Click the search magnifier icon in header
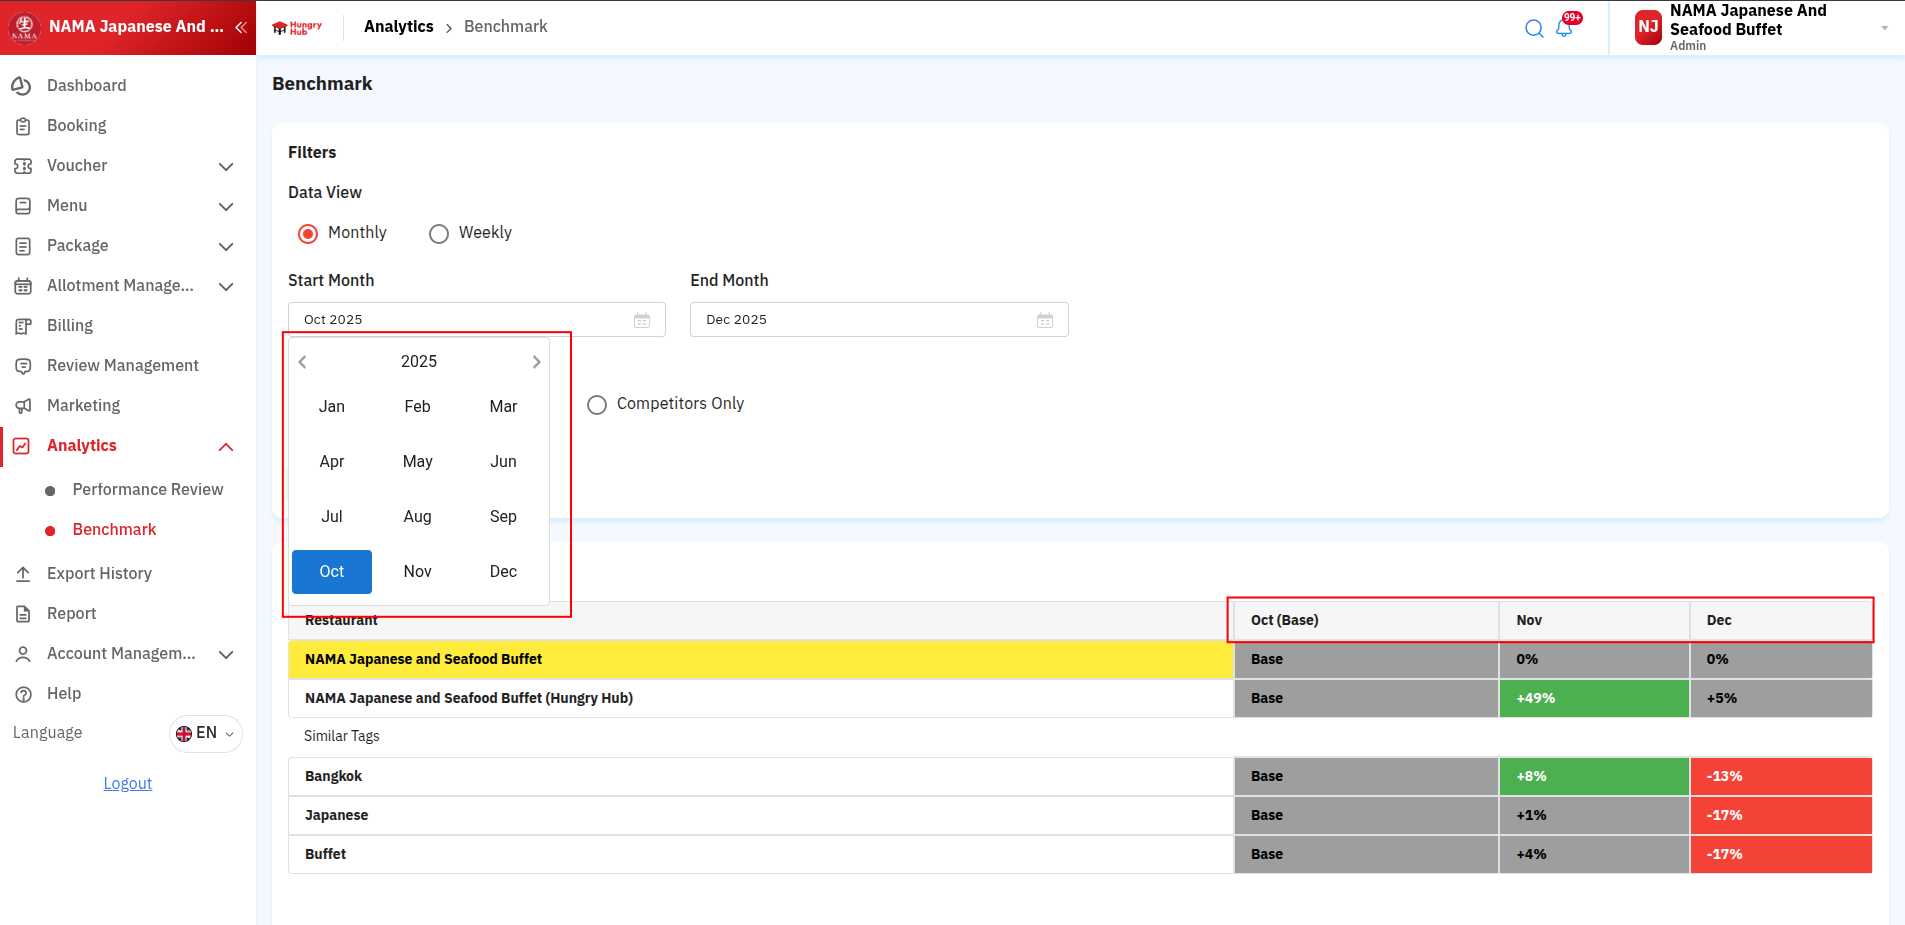Viewport: 1905px width, 925px height. [1533, 29]
